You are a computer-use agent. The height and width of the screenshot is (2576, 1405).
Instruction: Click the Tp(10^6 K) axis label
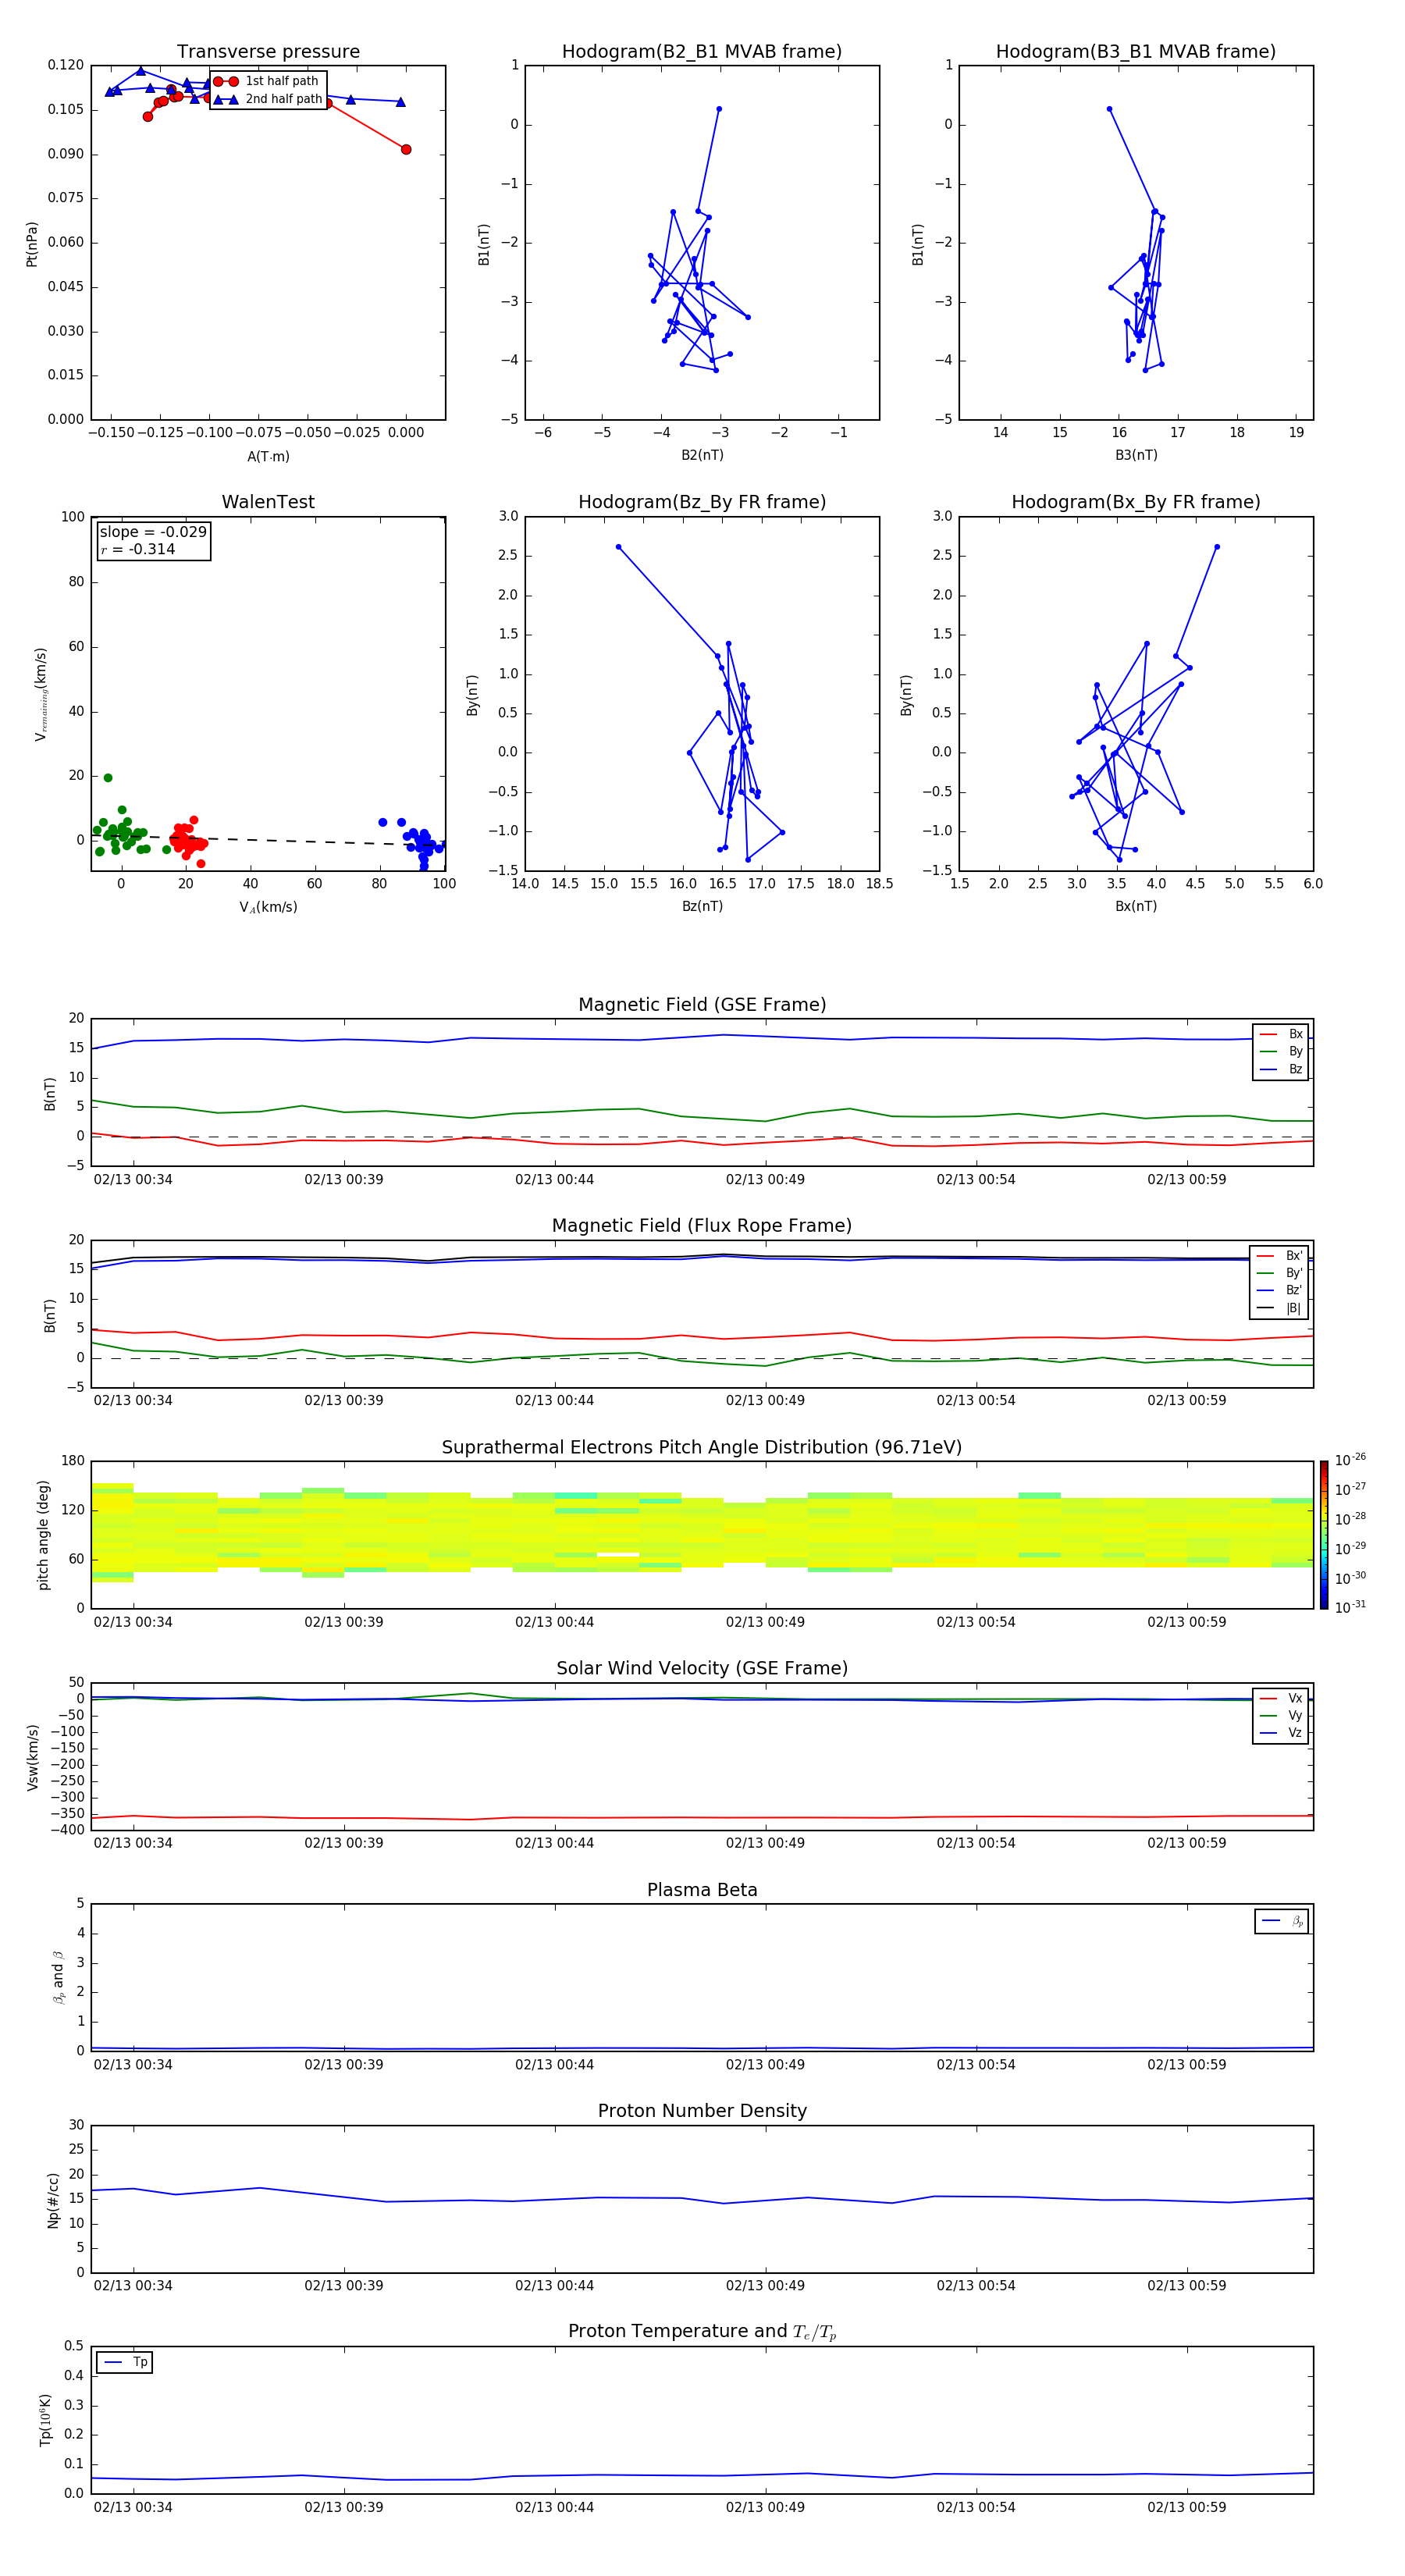pyautogui.click(x=45, y=2420)
